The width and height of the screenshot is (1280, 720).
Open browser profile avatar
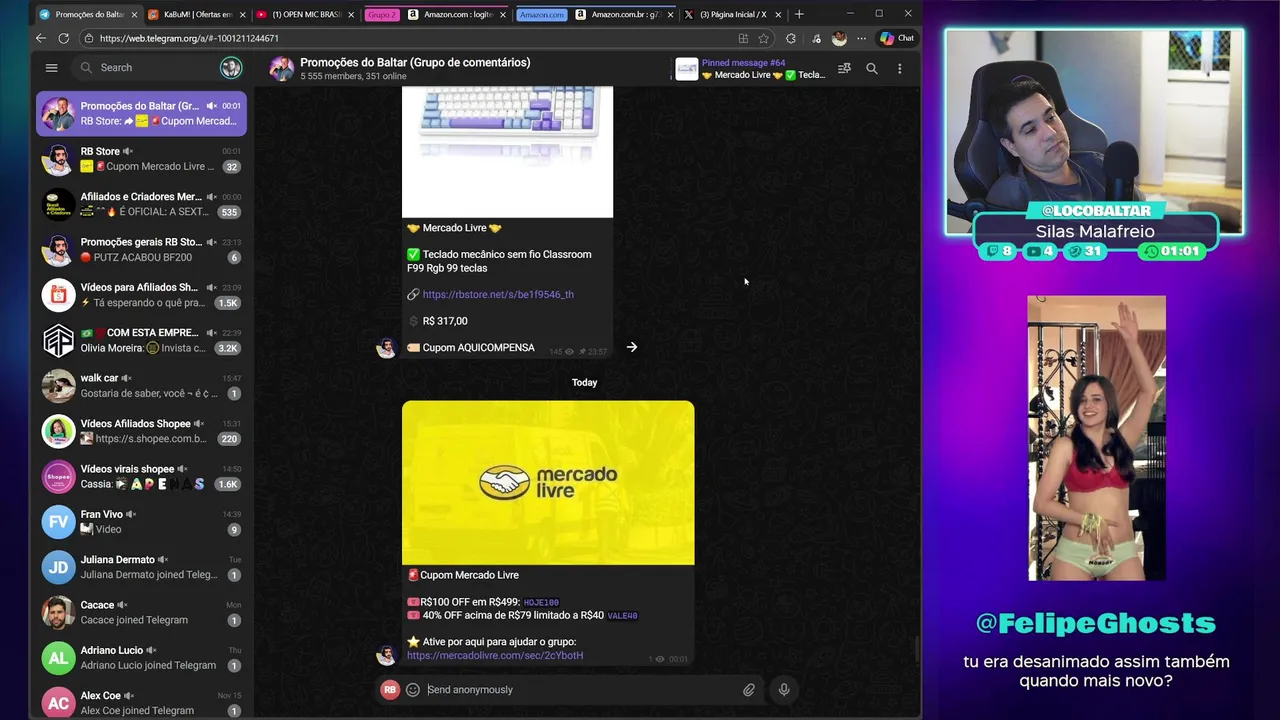[x=839, y=38]
